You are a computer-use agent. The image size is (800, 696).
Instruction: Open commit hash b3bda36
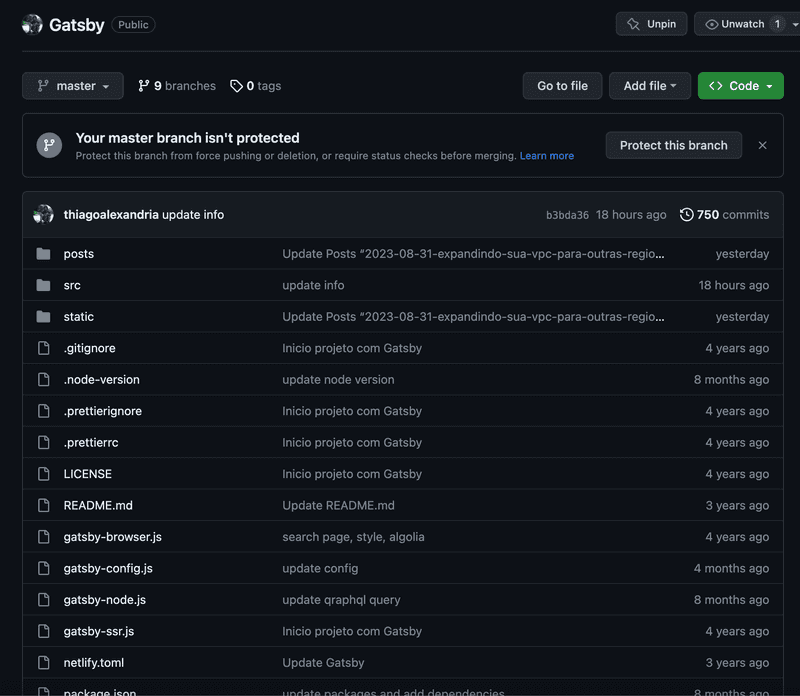pyautogui.click(x=567, y=215)
